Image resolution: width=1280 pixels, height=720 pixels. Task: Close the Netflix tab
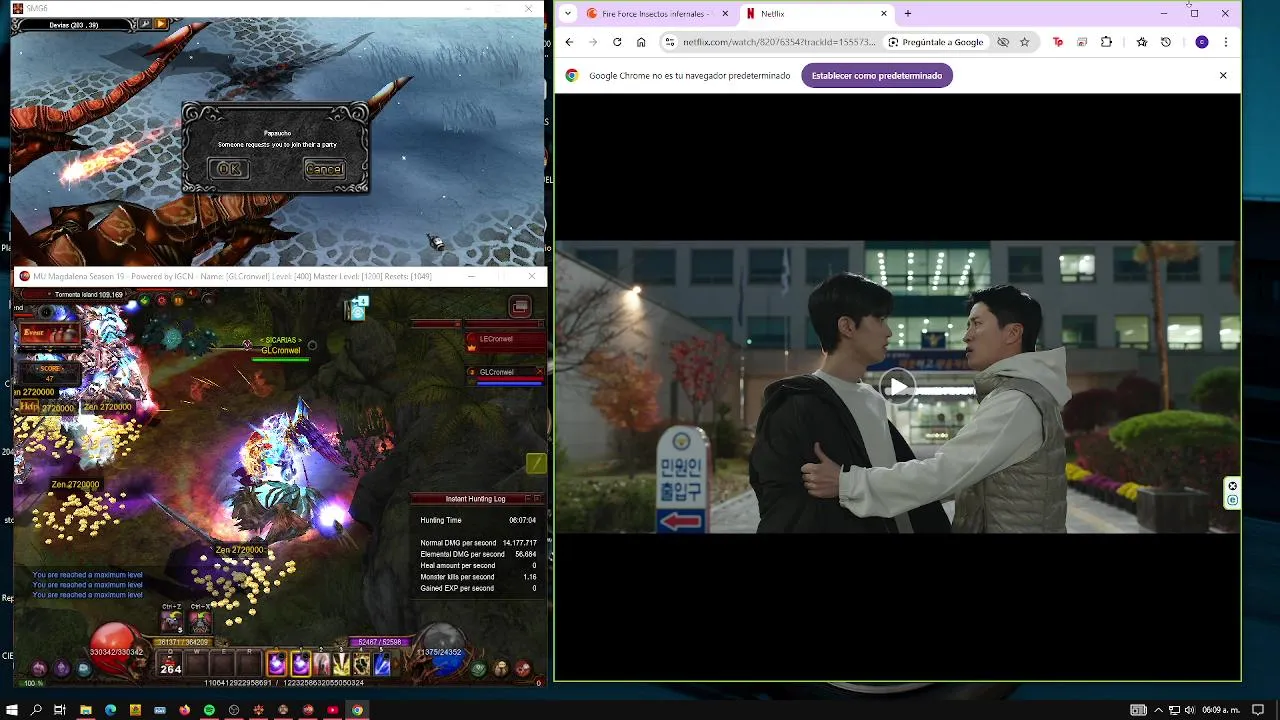(x=883, y=14)
